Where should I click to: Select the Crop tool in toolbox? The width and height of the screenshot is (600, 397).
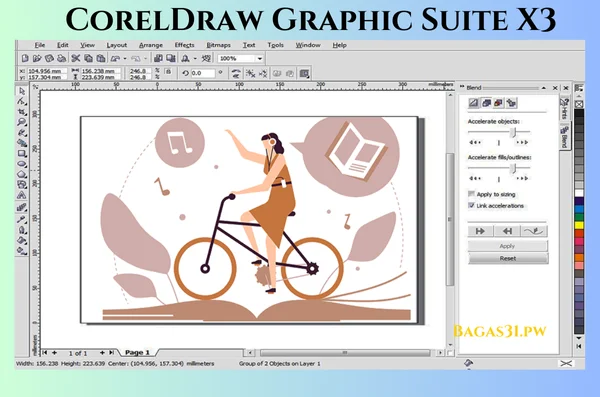point(22,112)
